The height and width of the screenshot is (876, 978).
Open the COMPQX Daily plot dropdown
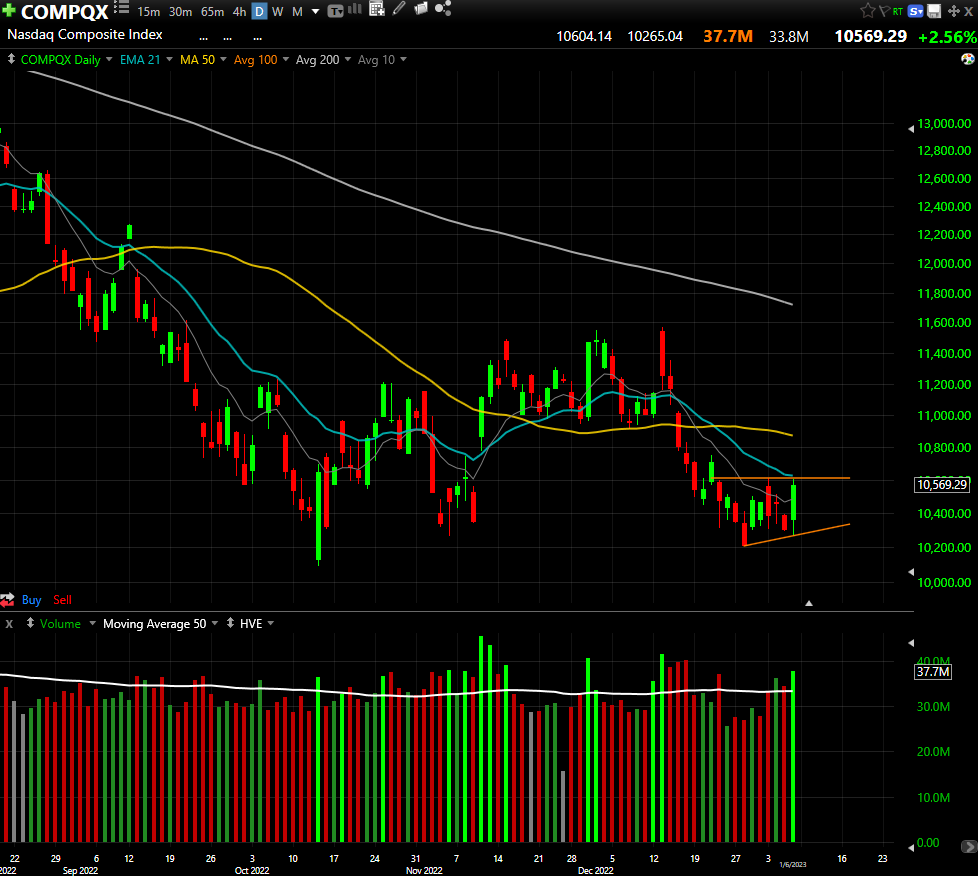pyautogui.click(x=109, y=59)
